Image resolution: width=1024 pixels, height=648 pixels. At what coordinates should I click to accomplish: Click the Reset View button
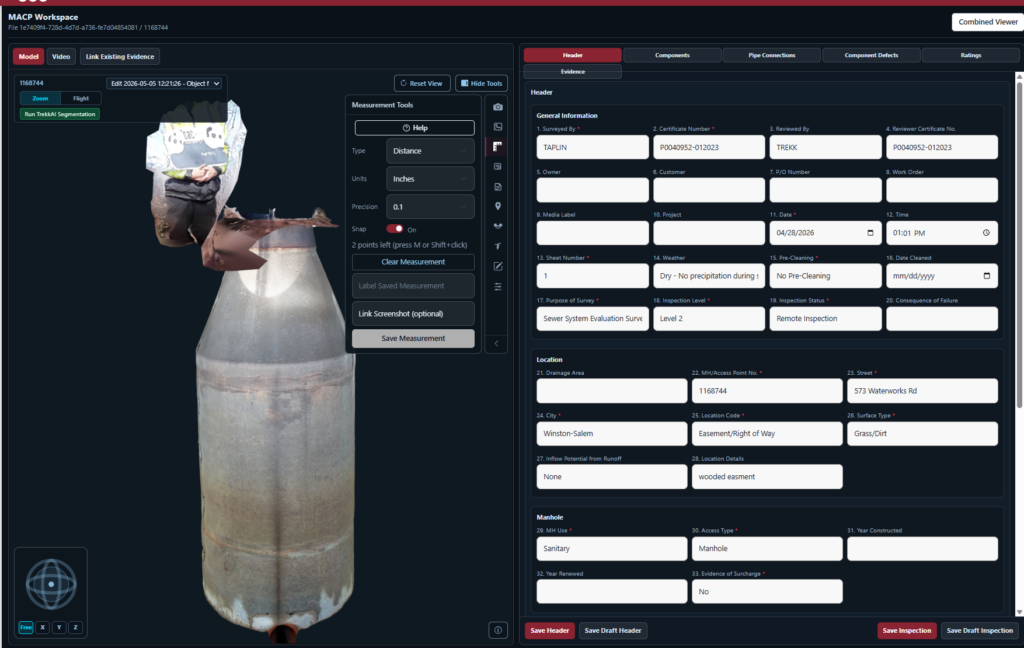(422, 83)
